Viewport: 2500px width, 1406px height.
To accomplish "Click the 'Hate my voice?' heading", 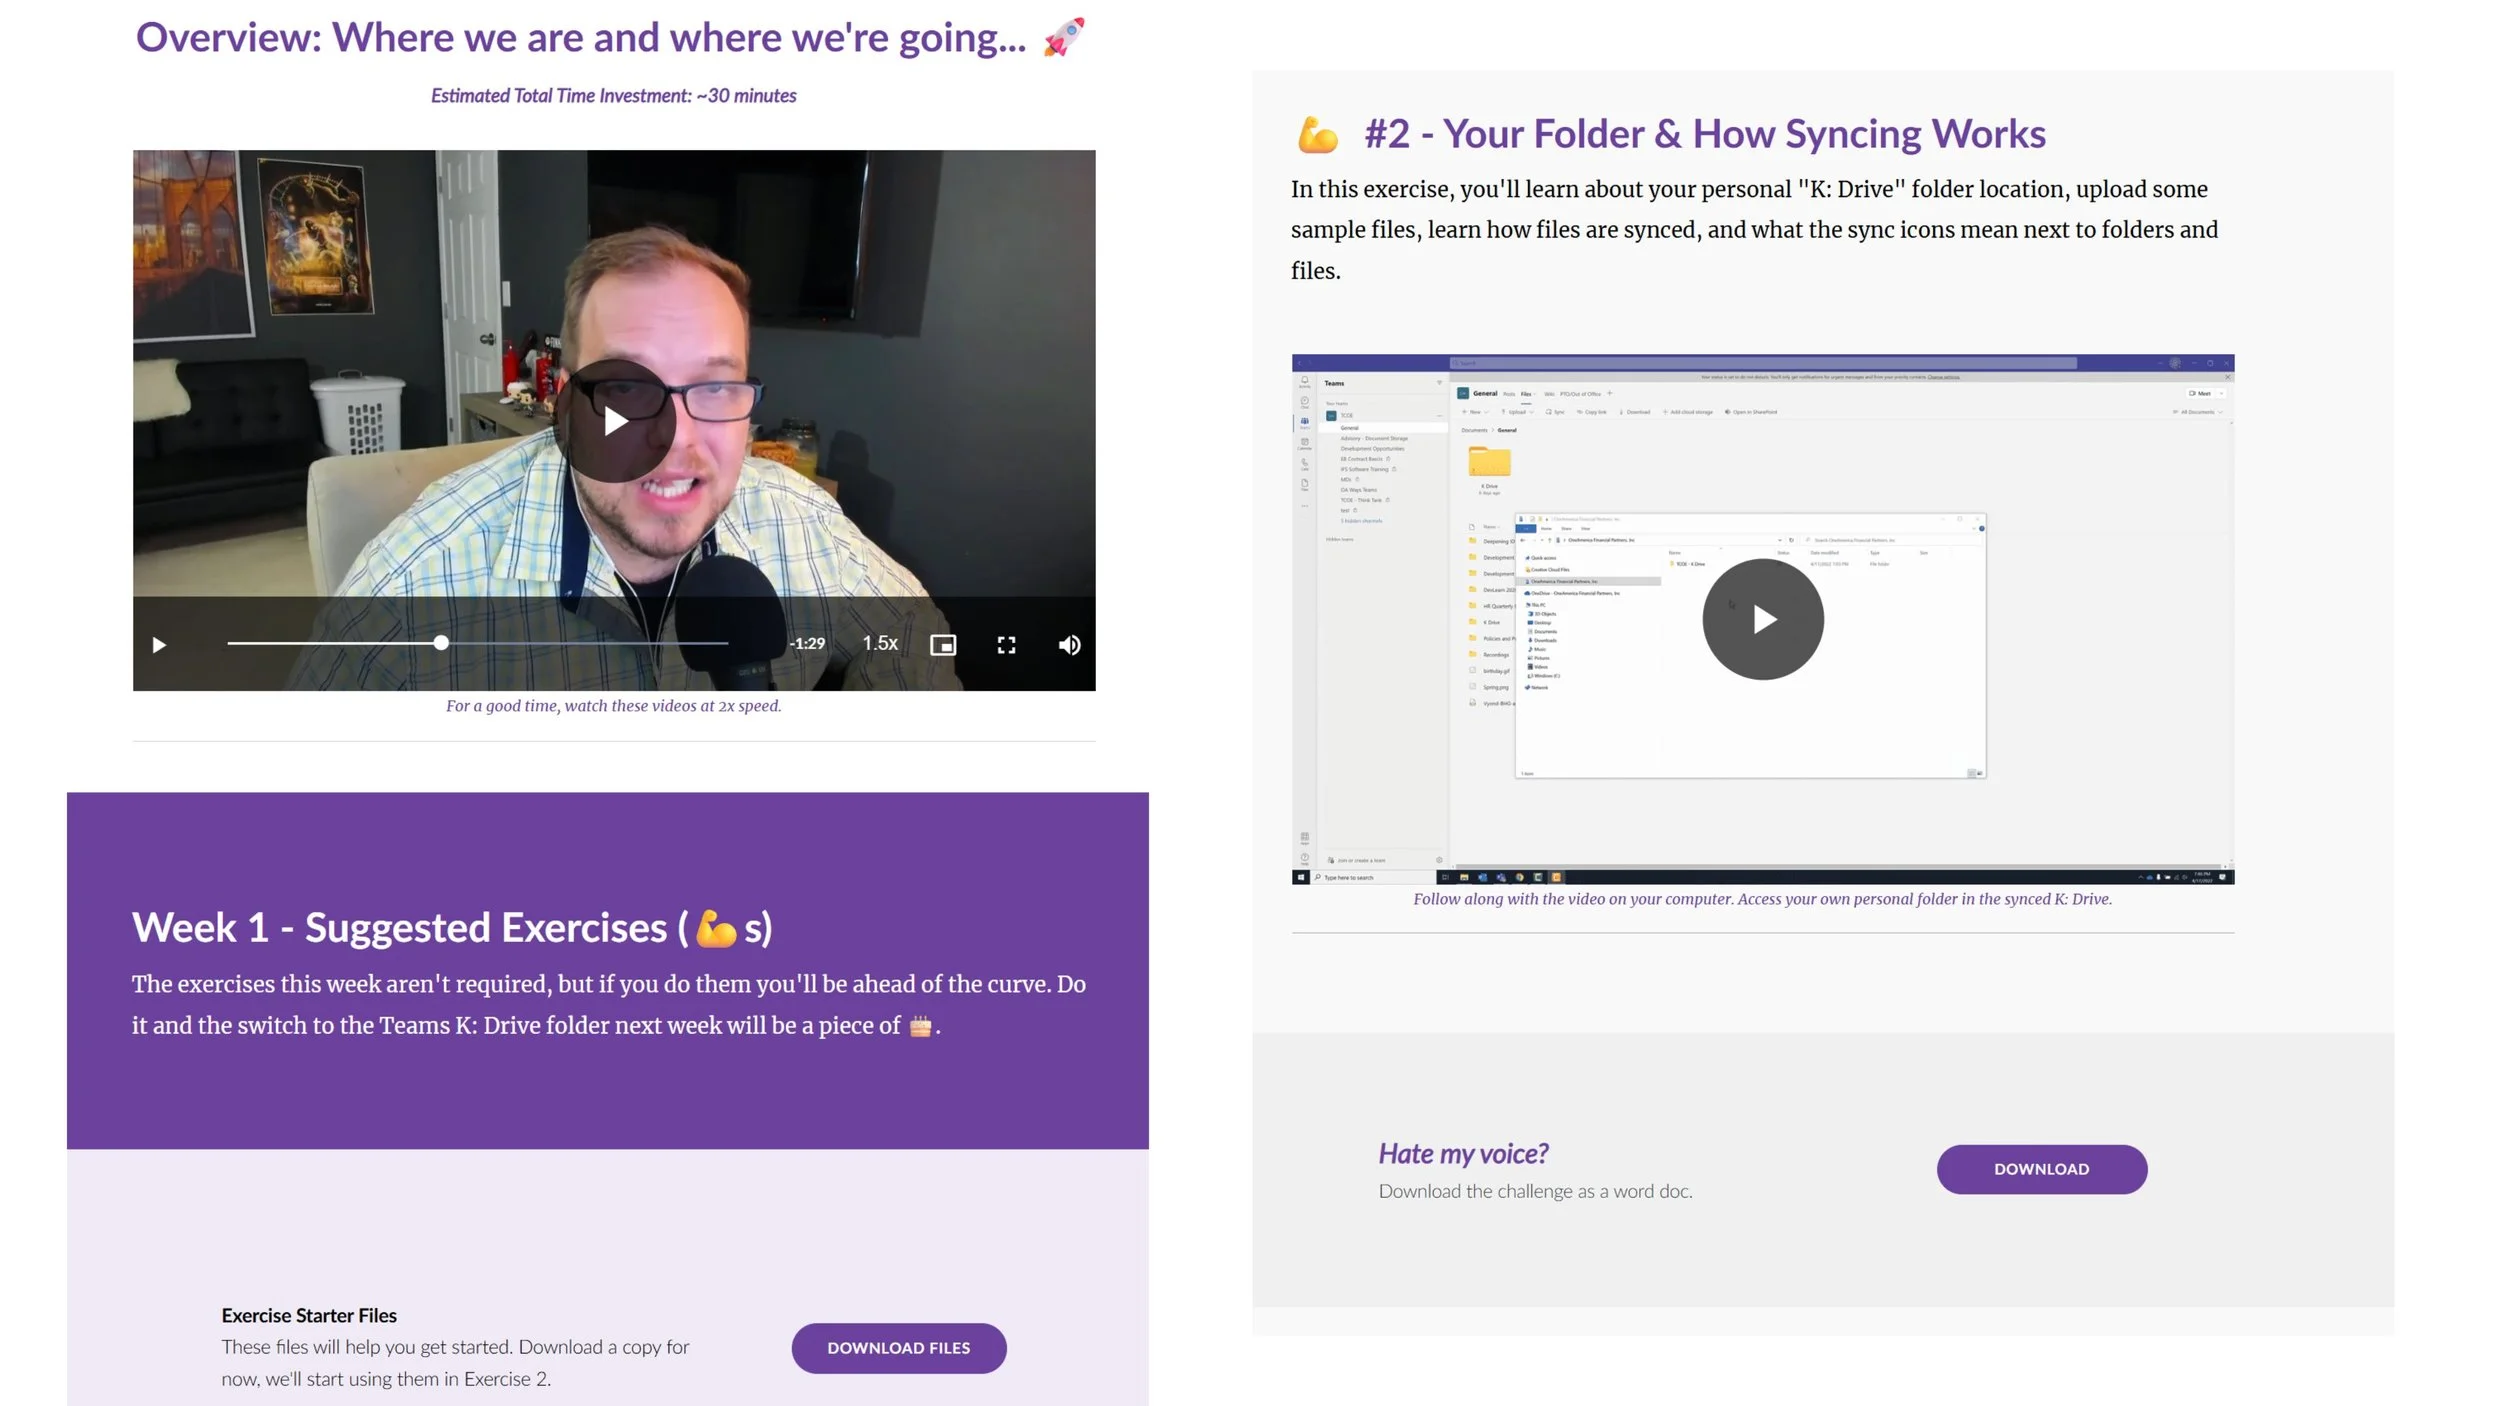I will (x=1462, y=1154).
